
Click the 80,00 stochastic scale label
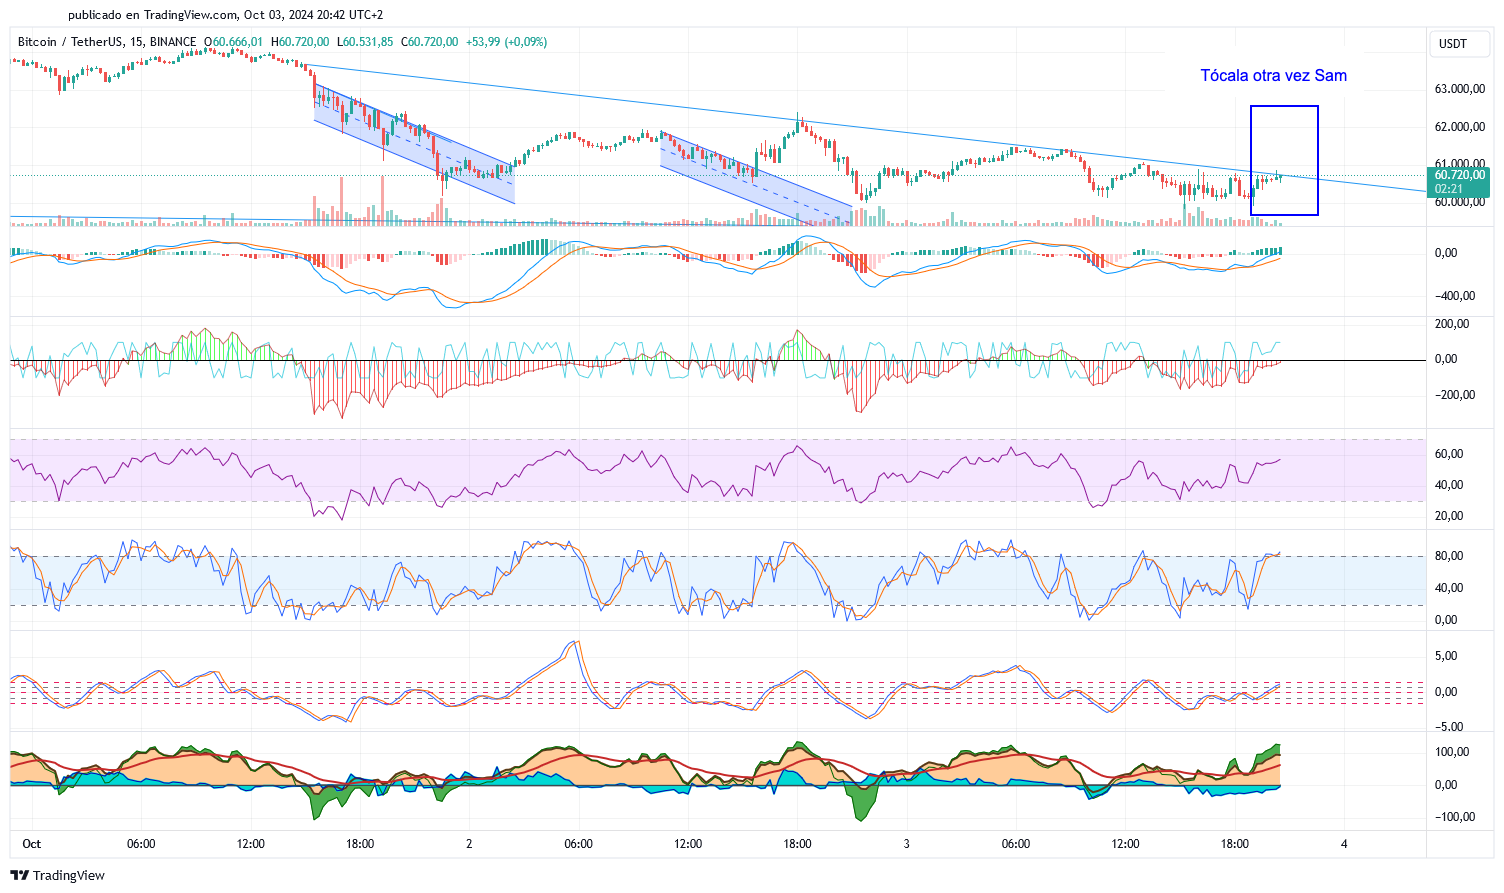(x=1449, y=556)
